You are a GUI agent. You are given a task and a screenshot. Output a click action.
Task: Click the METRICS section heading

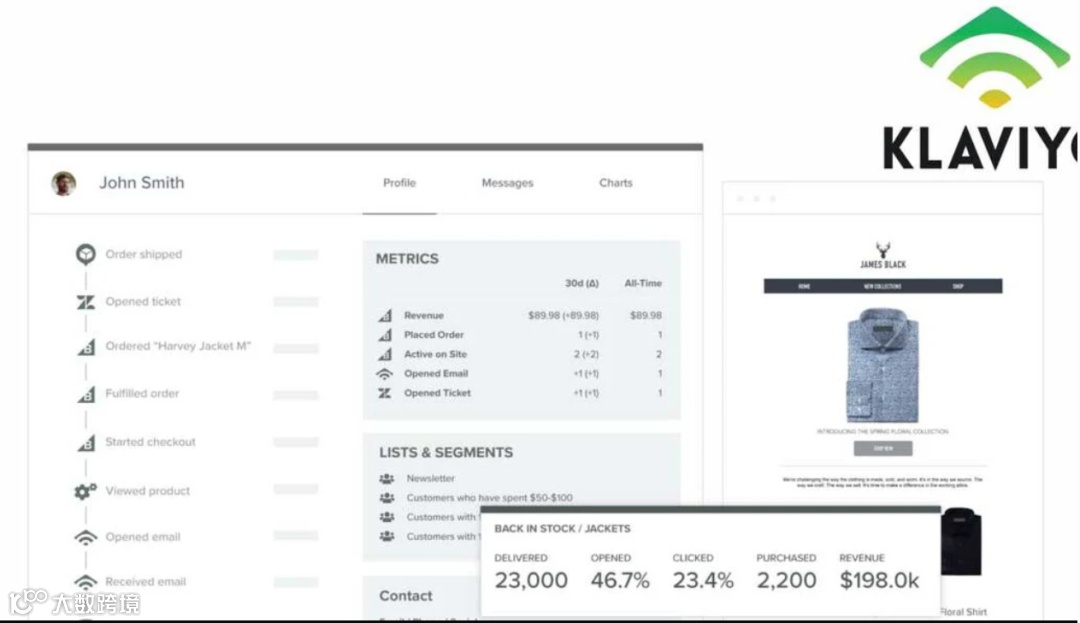[x=407, y=259]
